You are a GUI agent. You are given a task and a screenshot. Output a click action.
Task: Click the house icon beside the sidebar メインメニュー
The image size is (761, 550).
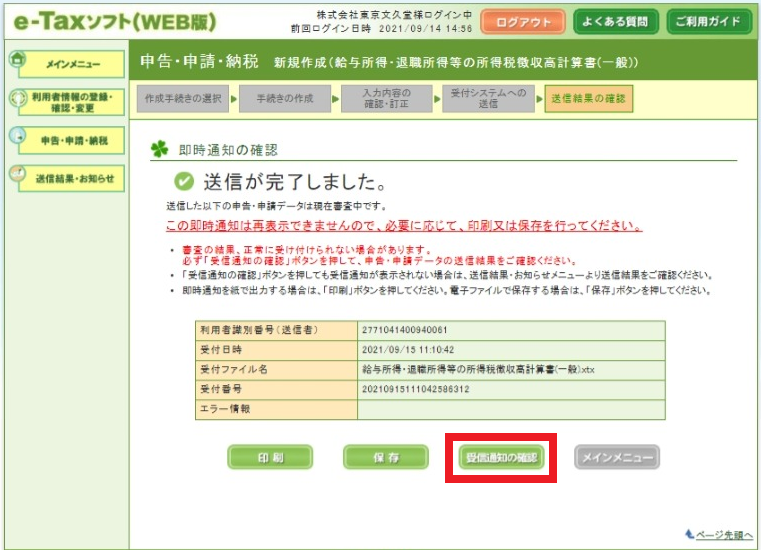coord(17,58)
